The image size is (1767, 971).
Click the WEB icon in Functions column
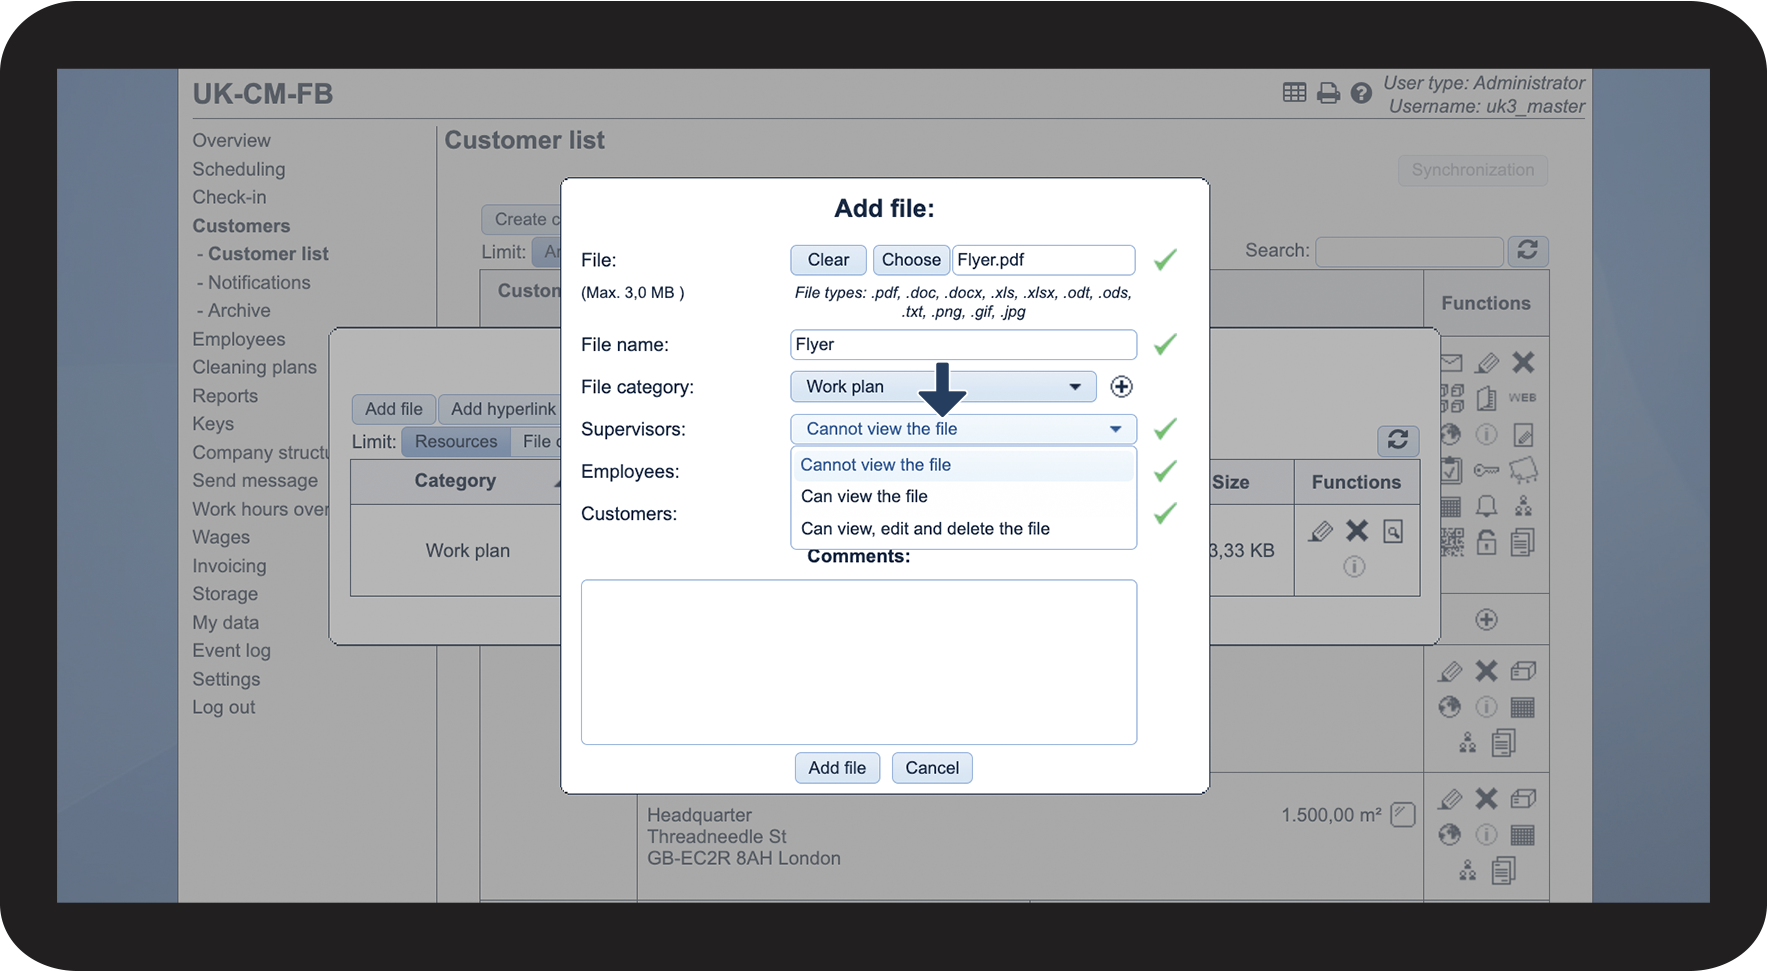click(x=1522, y=398)
